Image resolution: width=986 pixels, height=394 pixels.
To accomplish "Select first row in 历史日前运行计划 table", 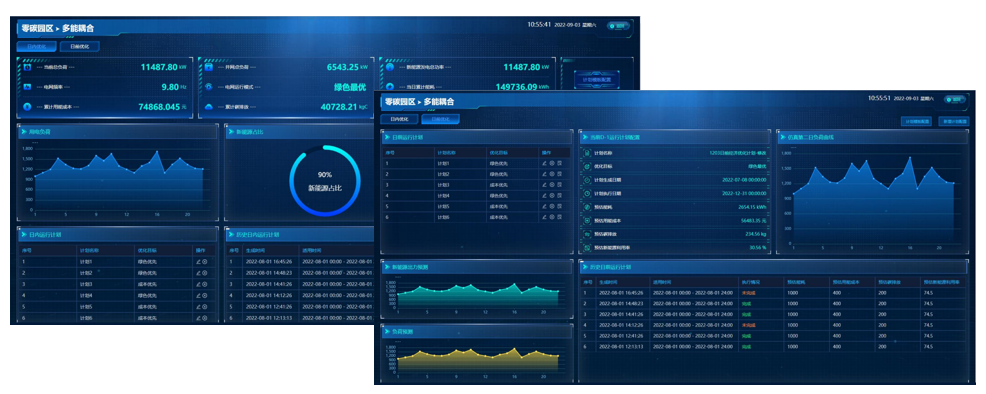I will click(772, 293).
